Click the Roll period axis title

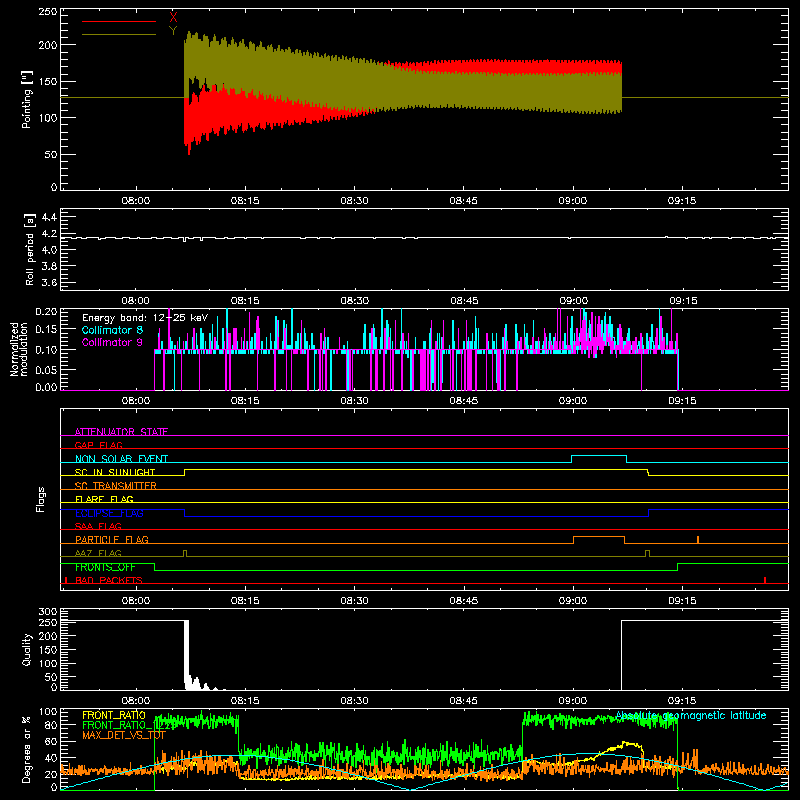click(30, 249)
